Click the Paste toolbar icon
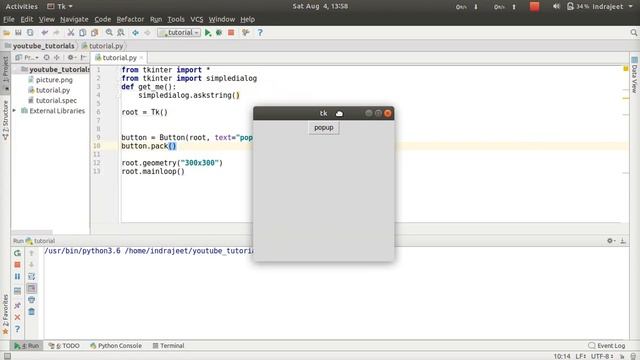The height and width of the screenshot is (360, 640). click(x=95, y=33)
